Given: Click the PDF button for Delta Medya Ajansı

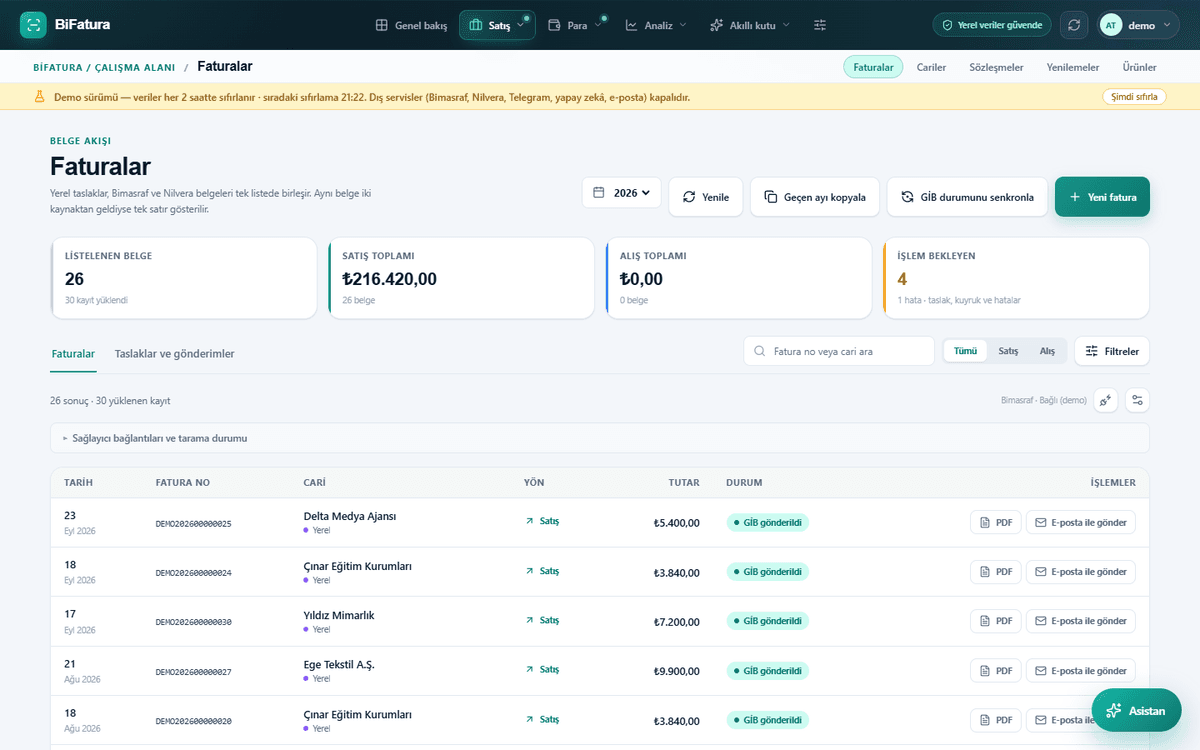Looking at the screenshot, I should point(996,522).
